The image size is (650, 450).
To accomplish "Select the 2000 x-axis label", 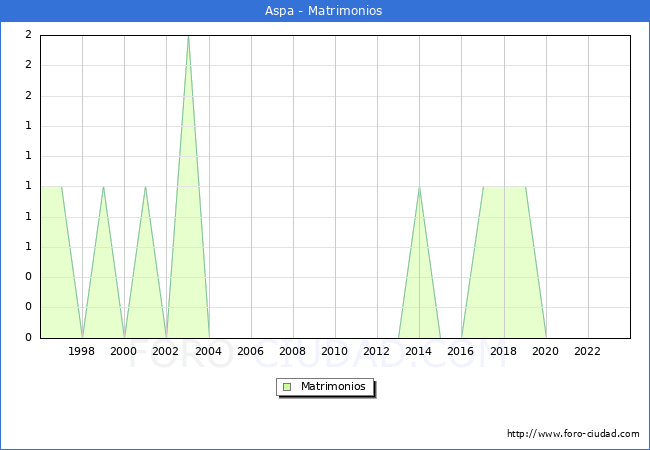I will click(124, 351).
